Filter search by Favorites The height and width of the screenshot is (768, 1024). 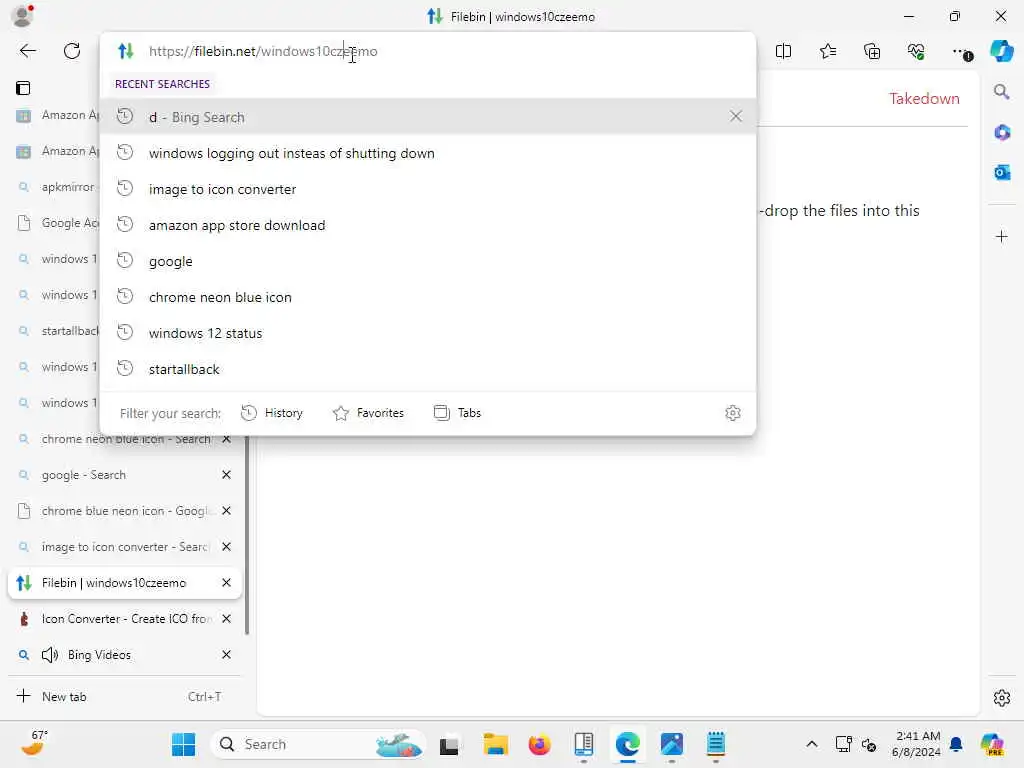point(368,413)
